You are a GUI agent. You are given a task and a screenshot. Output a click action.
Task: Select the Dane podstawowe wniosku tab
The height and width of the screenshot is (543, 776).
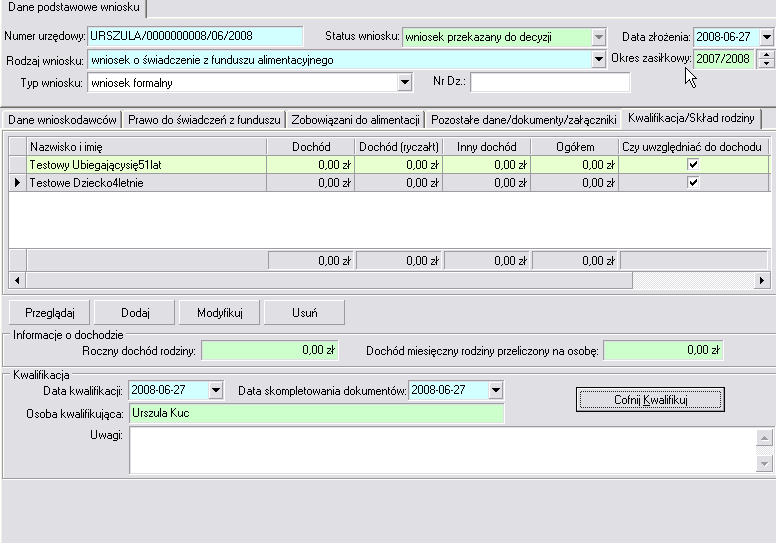pyautogui.click(x=74, y=7)
